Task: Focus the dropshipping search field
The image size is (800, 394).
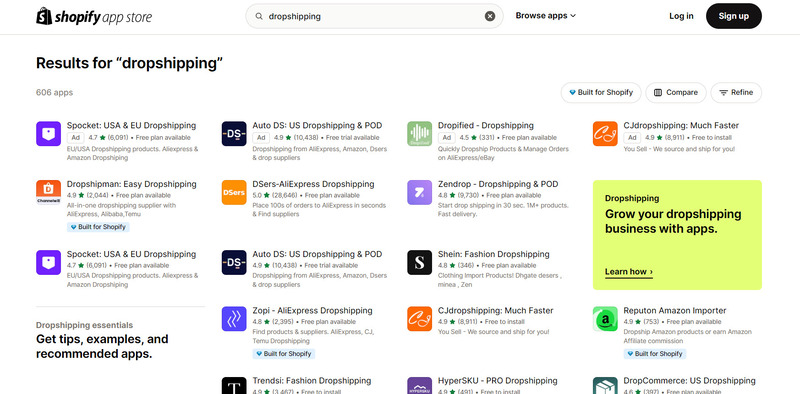Action: tap(374, 16)
